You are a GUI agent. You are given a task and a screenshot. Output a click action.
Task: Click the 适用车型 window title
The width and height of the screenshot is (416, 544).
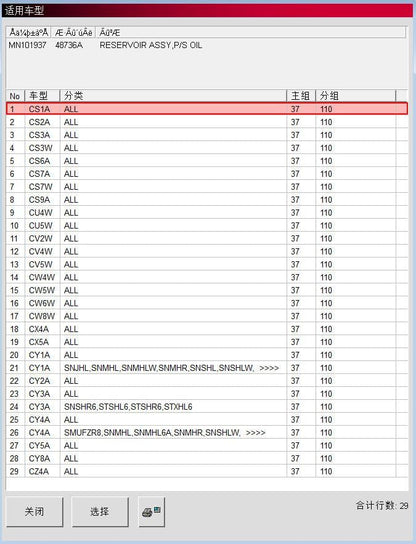tap(24, 11)
